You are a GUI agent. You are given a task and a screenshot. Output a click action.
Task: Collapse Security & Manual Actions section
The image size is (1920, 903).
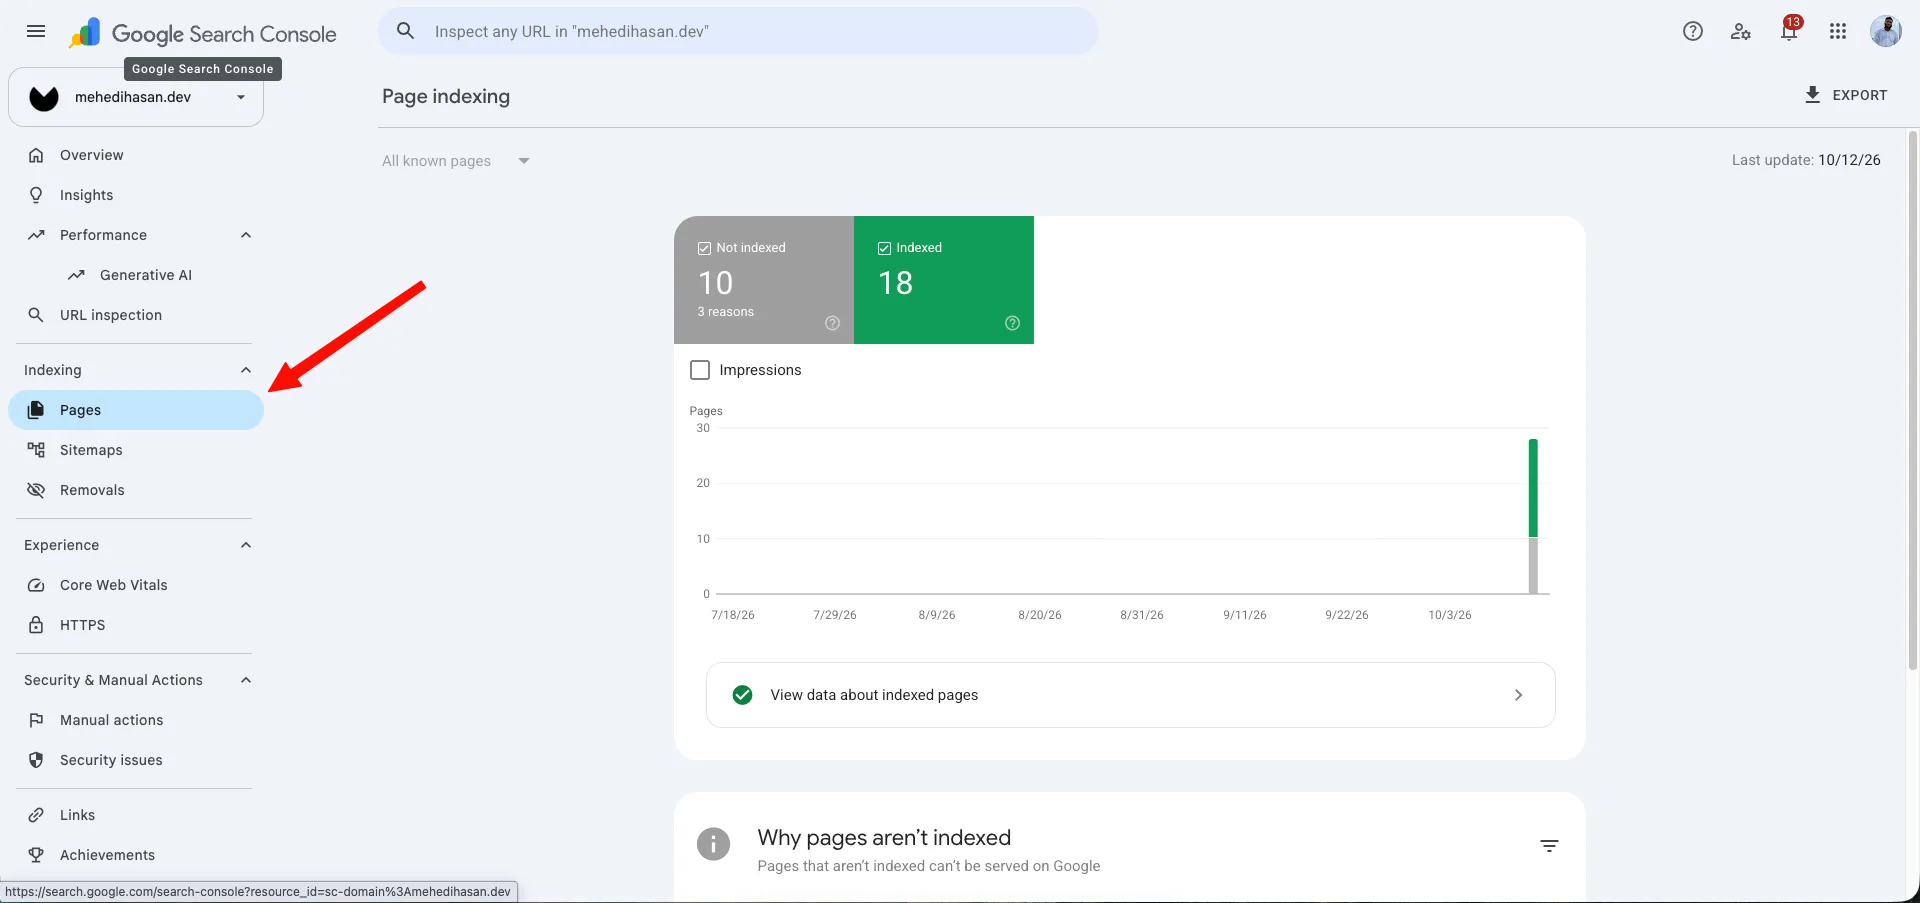[246, 680]
